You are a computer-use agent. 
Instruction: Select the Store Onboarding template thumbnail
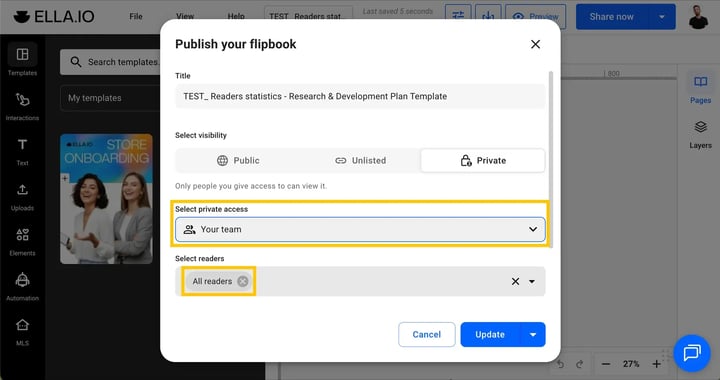tap(107, 199)
